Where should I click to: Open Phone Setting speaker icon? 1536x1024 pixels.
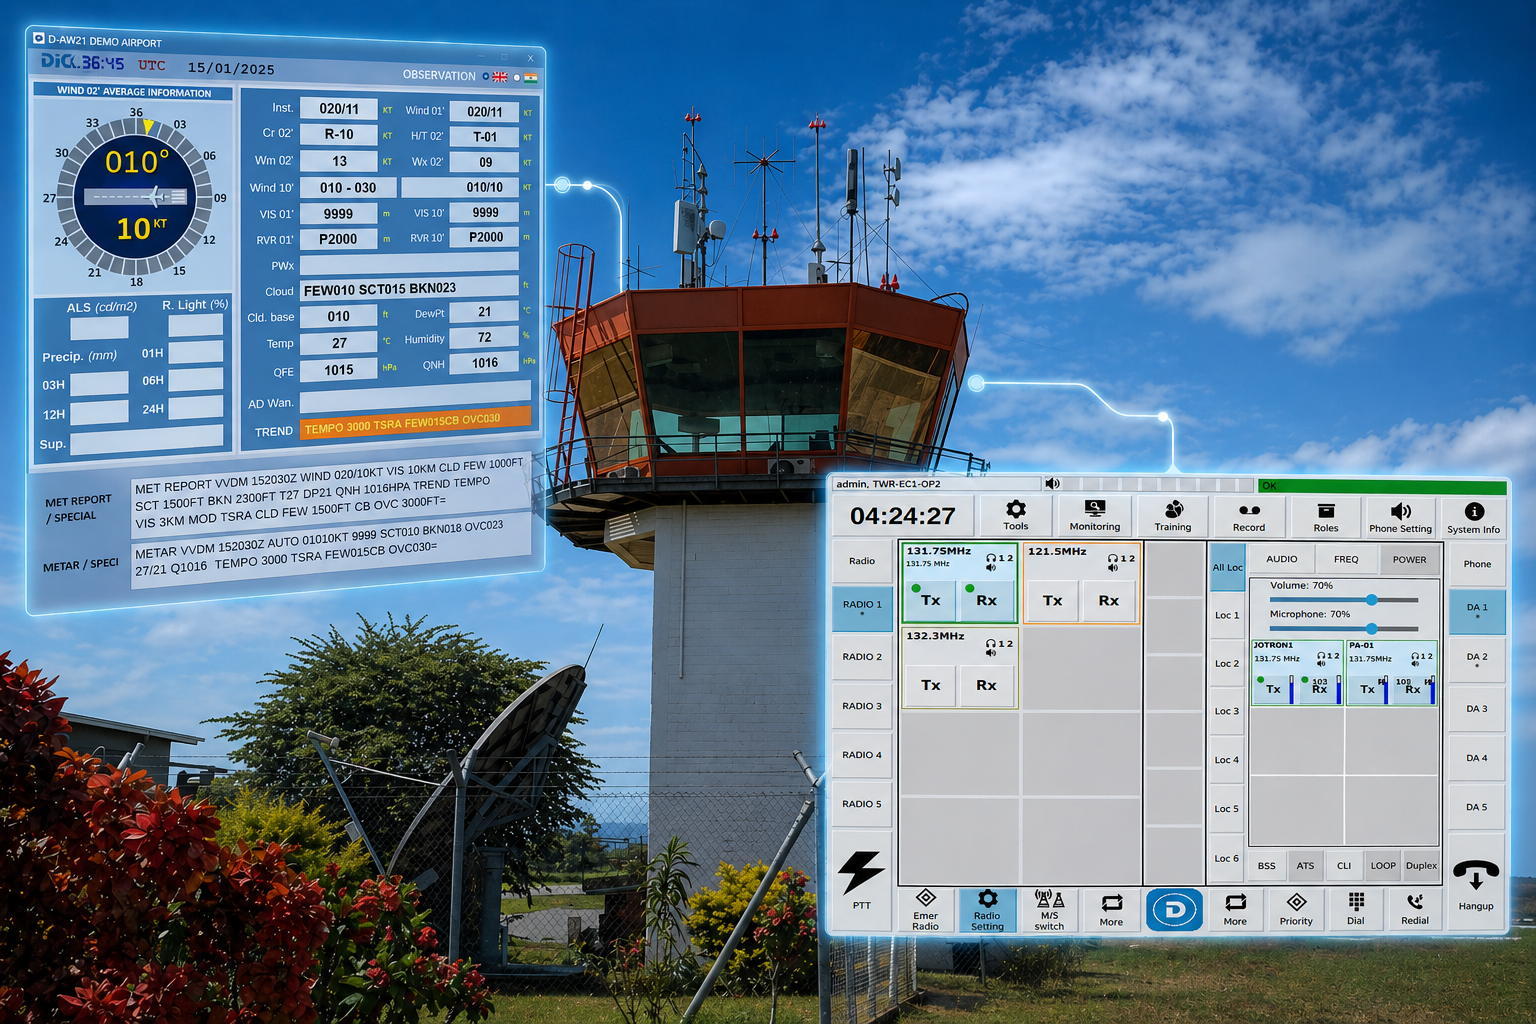click(x=1401, y=510)
